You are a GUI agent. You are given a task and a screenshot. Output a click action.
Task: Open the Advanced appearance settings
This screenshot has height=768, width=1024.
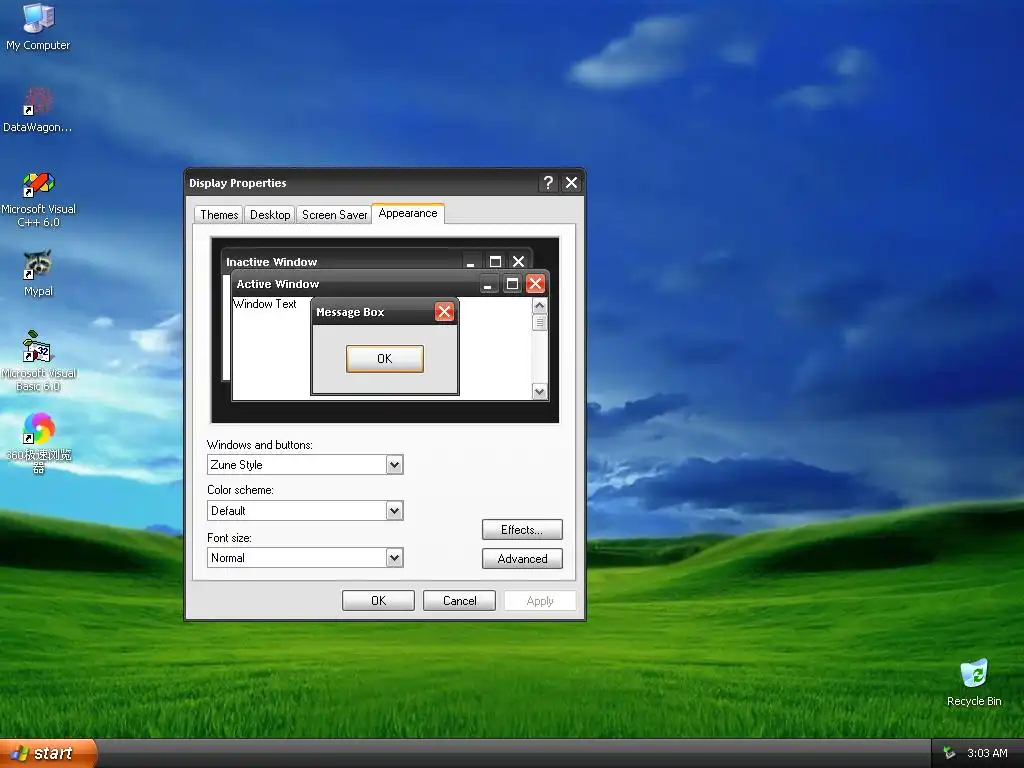pos(522,558)
